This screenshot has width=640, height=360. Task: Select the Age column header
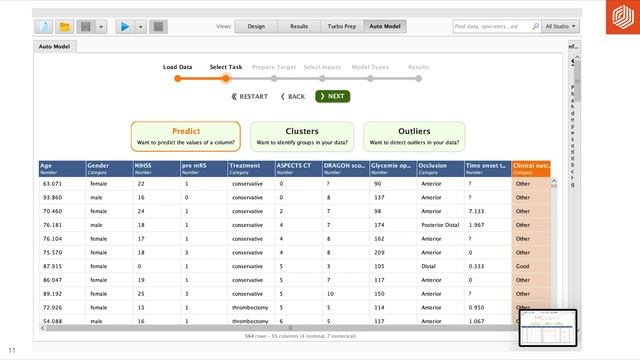pyautogui.click(x=62, y=169)
